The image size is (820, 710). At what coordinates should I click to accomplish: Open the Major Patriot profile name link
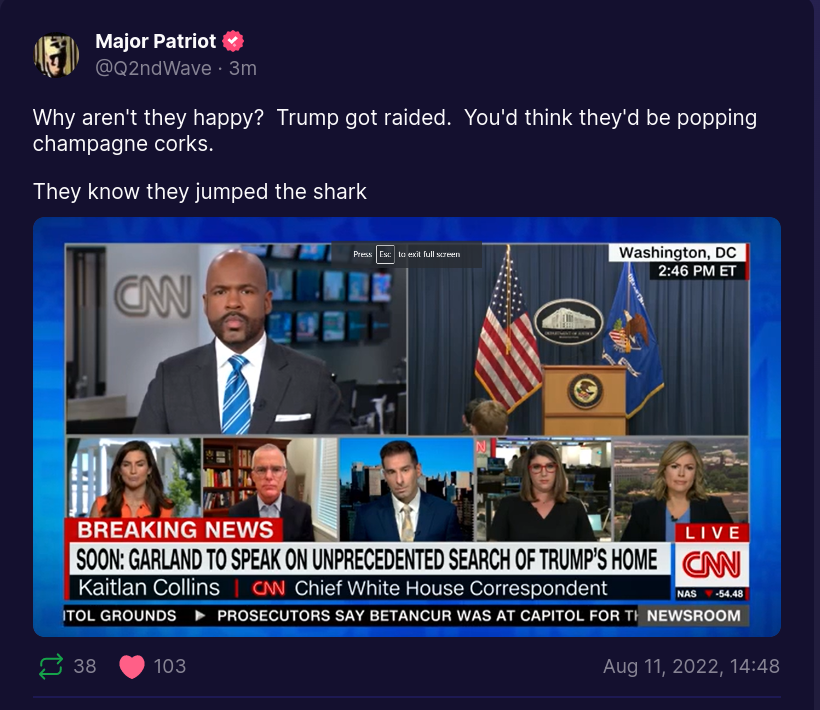point(155,42)
